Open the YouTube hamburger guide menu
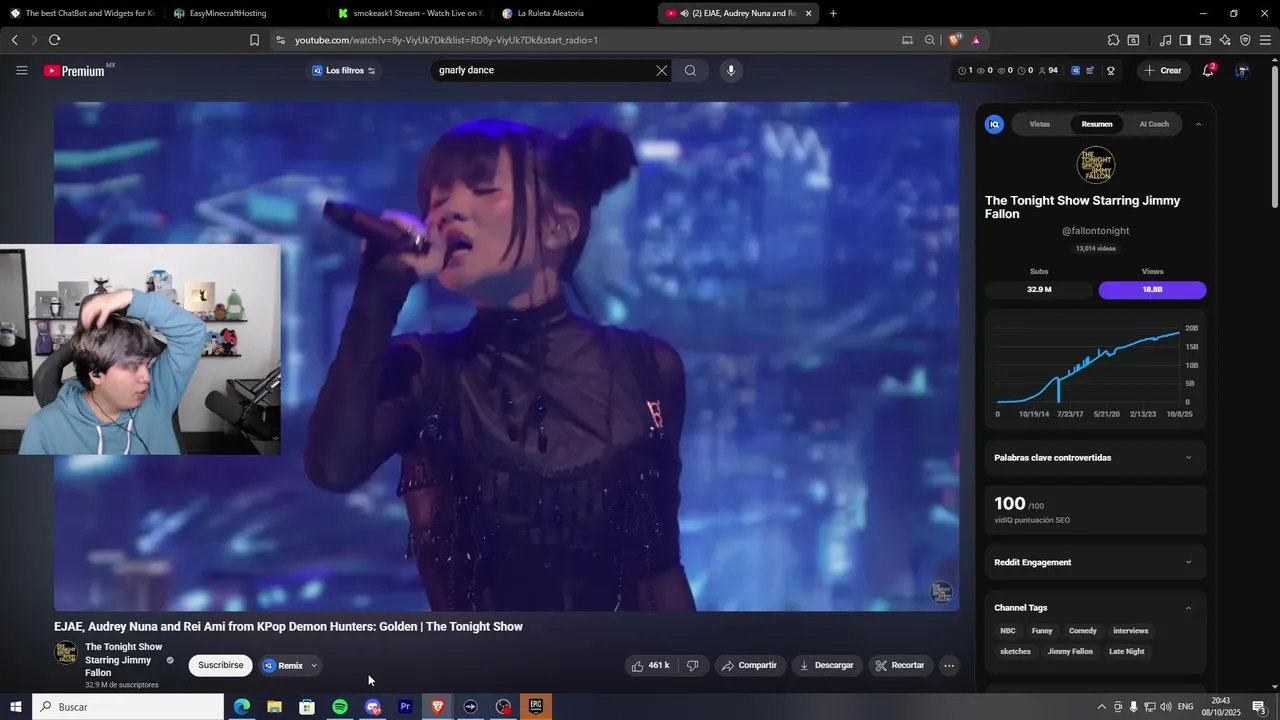The width and height of the screenshot is (1280, 720). coord(21,70)
